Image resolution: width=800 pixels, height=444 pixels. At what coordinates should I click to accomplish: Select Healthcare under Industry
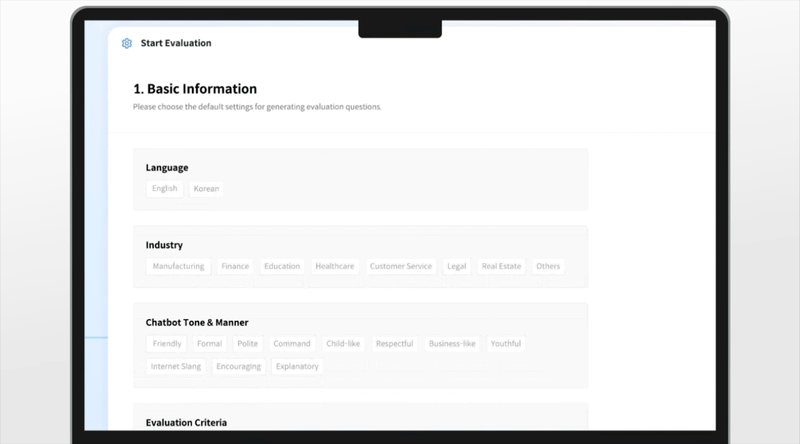[x=335, y=266]
